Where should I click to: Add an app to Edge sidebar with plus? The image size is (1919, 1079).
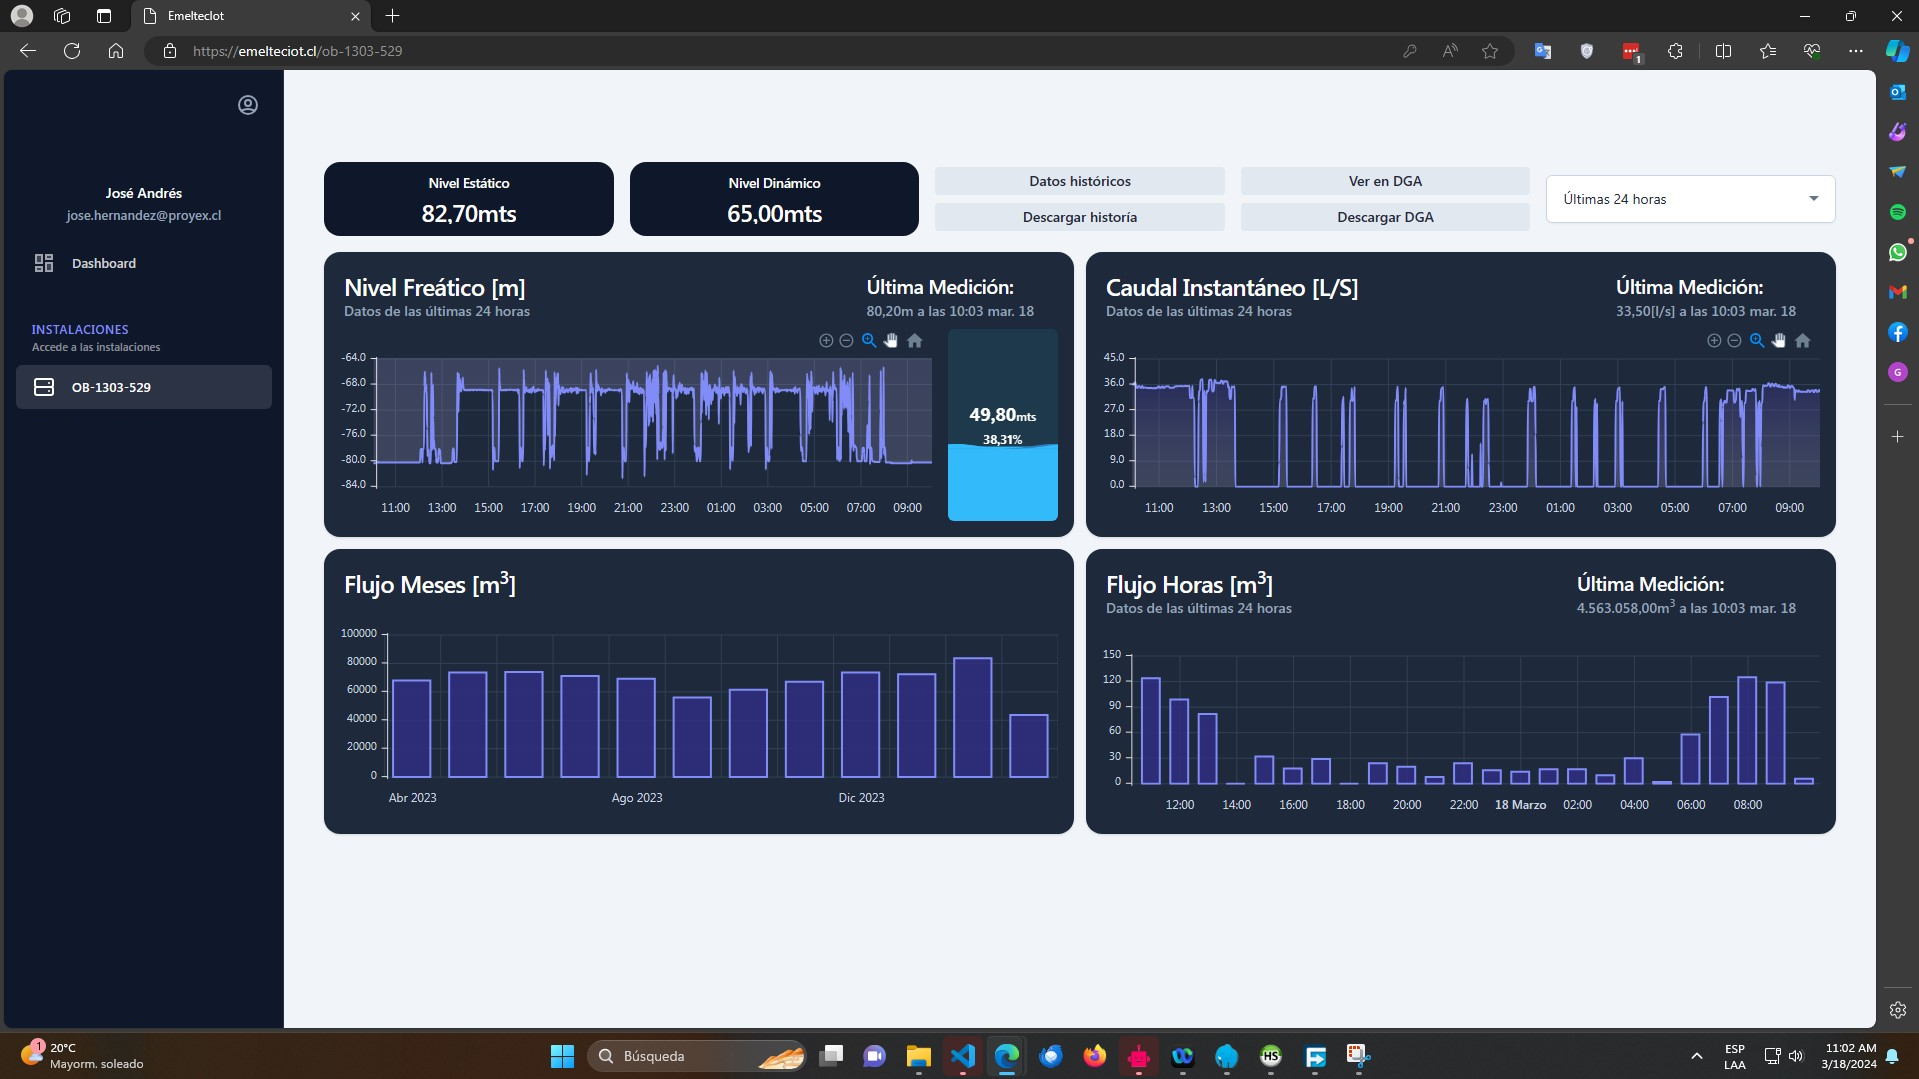click(1898, 437)
